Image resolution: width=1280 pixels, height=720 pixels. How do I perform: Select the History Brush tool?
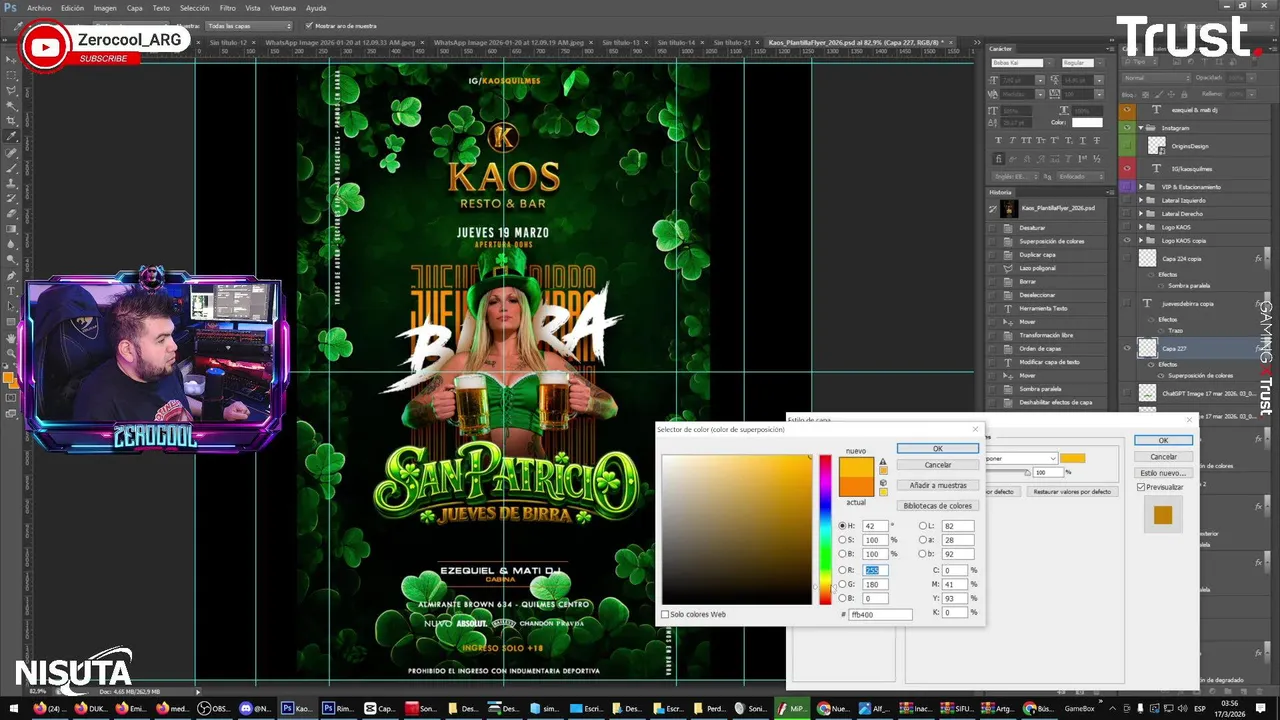tap(11, 198)
